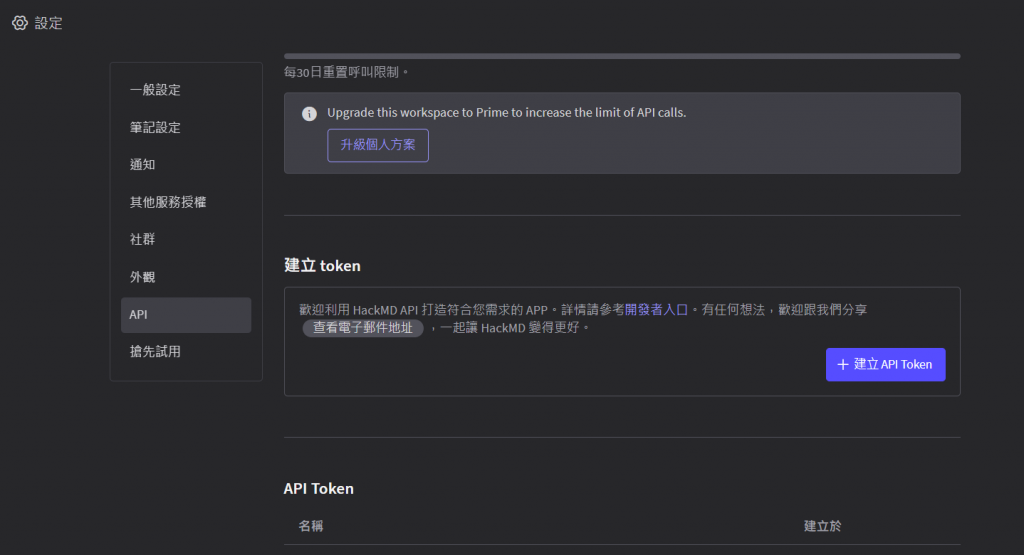Open 一般設定 in the sidebar
The width and height of the screenshot is (1024, 555).
coord(186,90)
